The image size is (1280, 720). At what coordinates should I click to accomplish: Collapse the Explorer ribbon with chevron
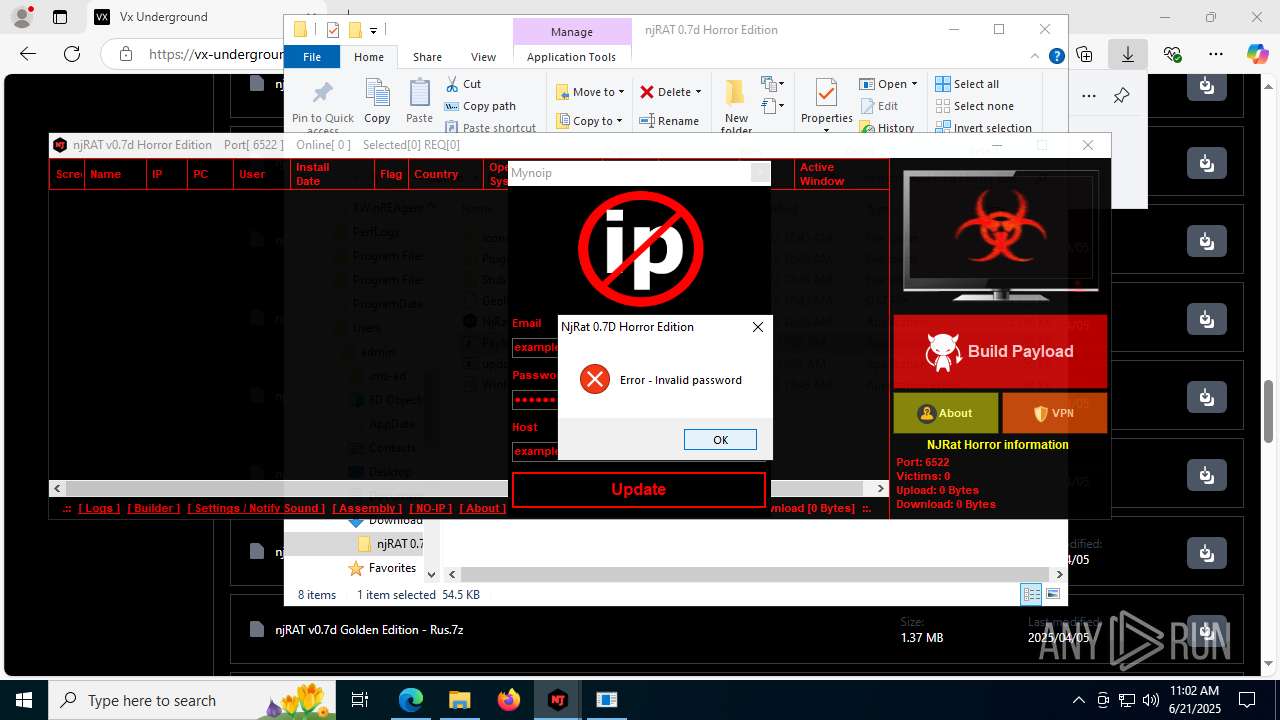[1037, 57]
